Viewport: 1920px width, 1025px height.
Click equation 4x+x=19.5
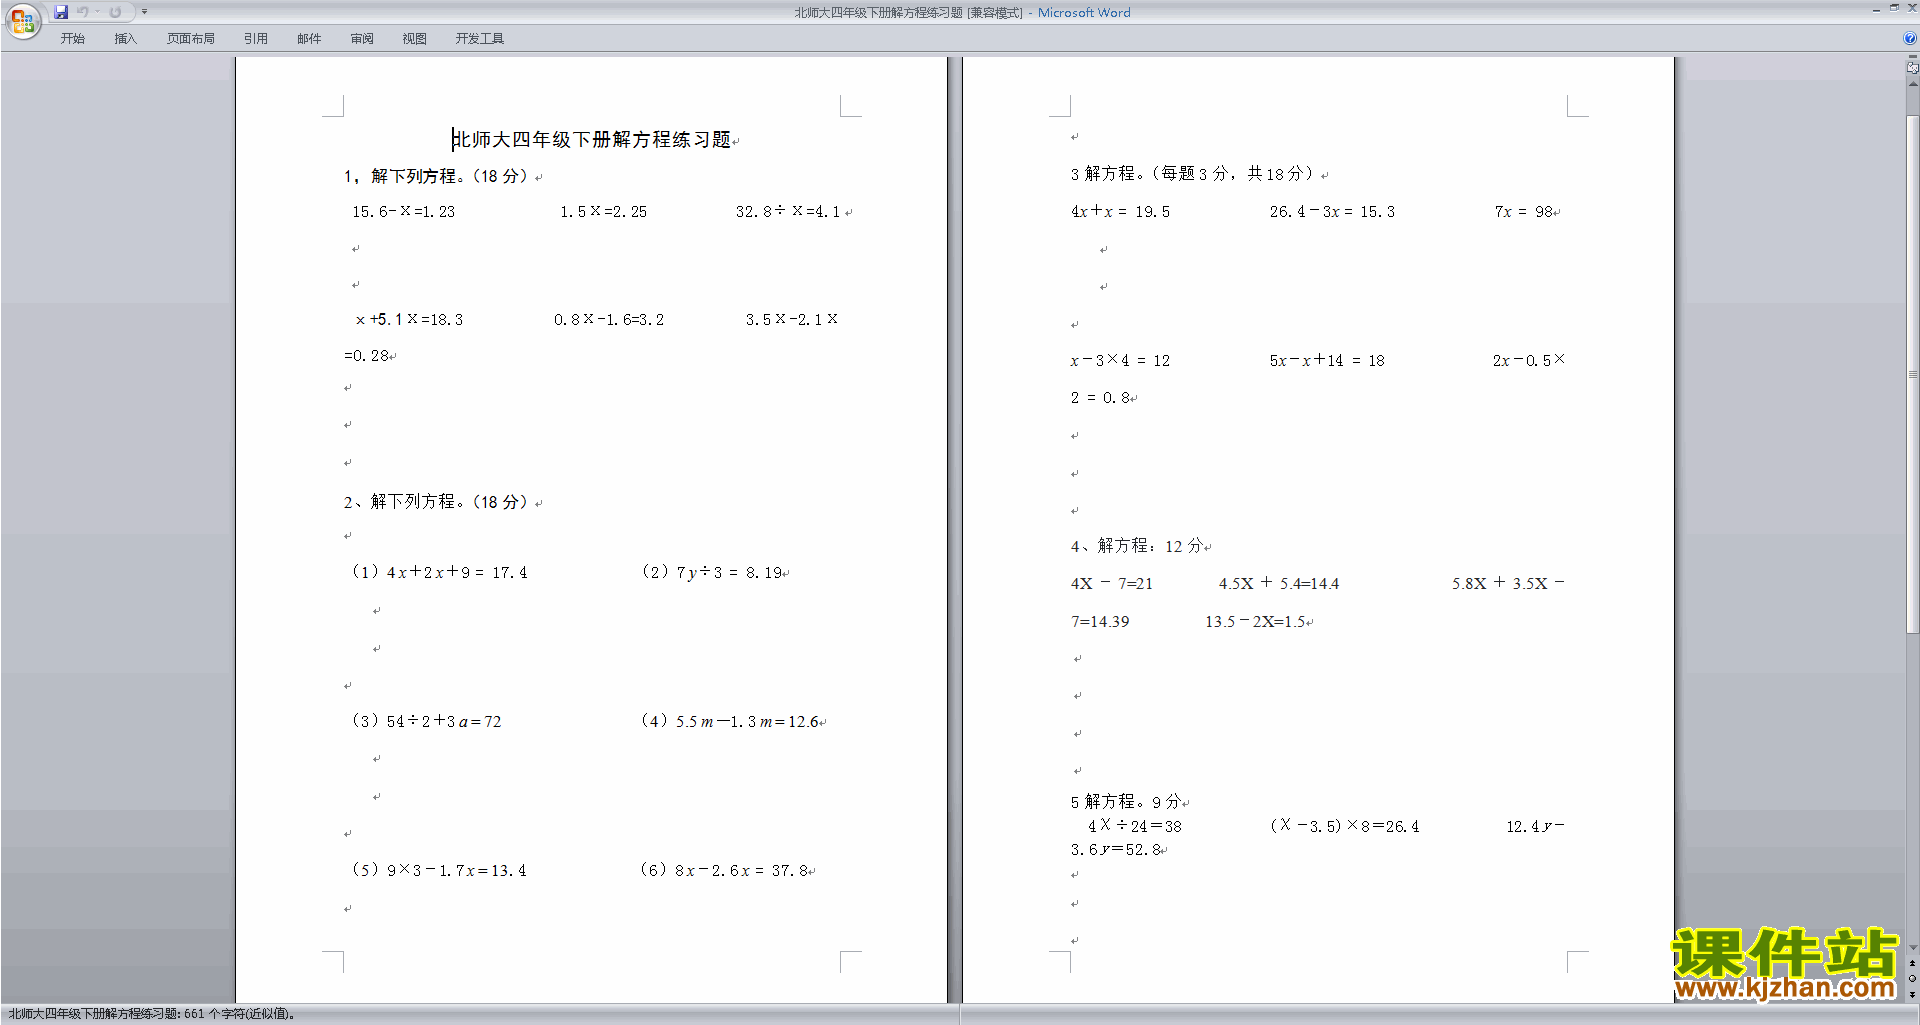[x=1120, y=212]
